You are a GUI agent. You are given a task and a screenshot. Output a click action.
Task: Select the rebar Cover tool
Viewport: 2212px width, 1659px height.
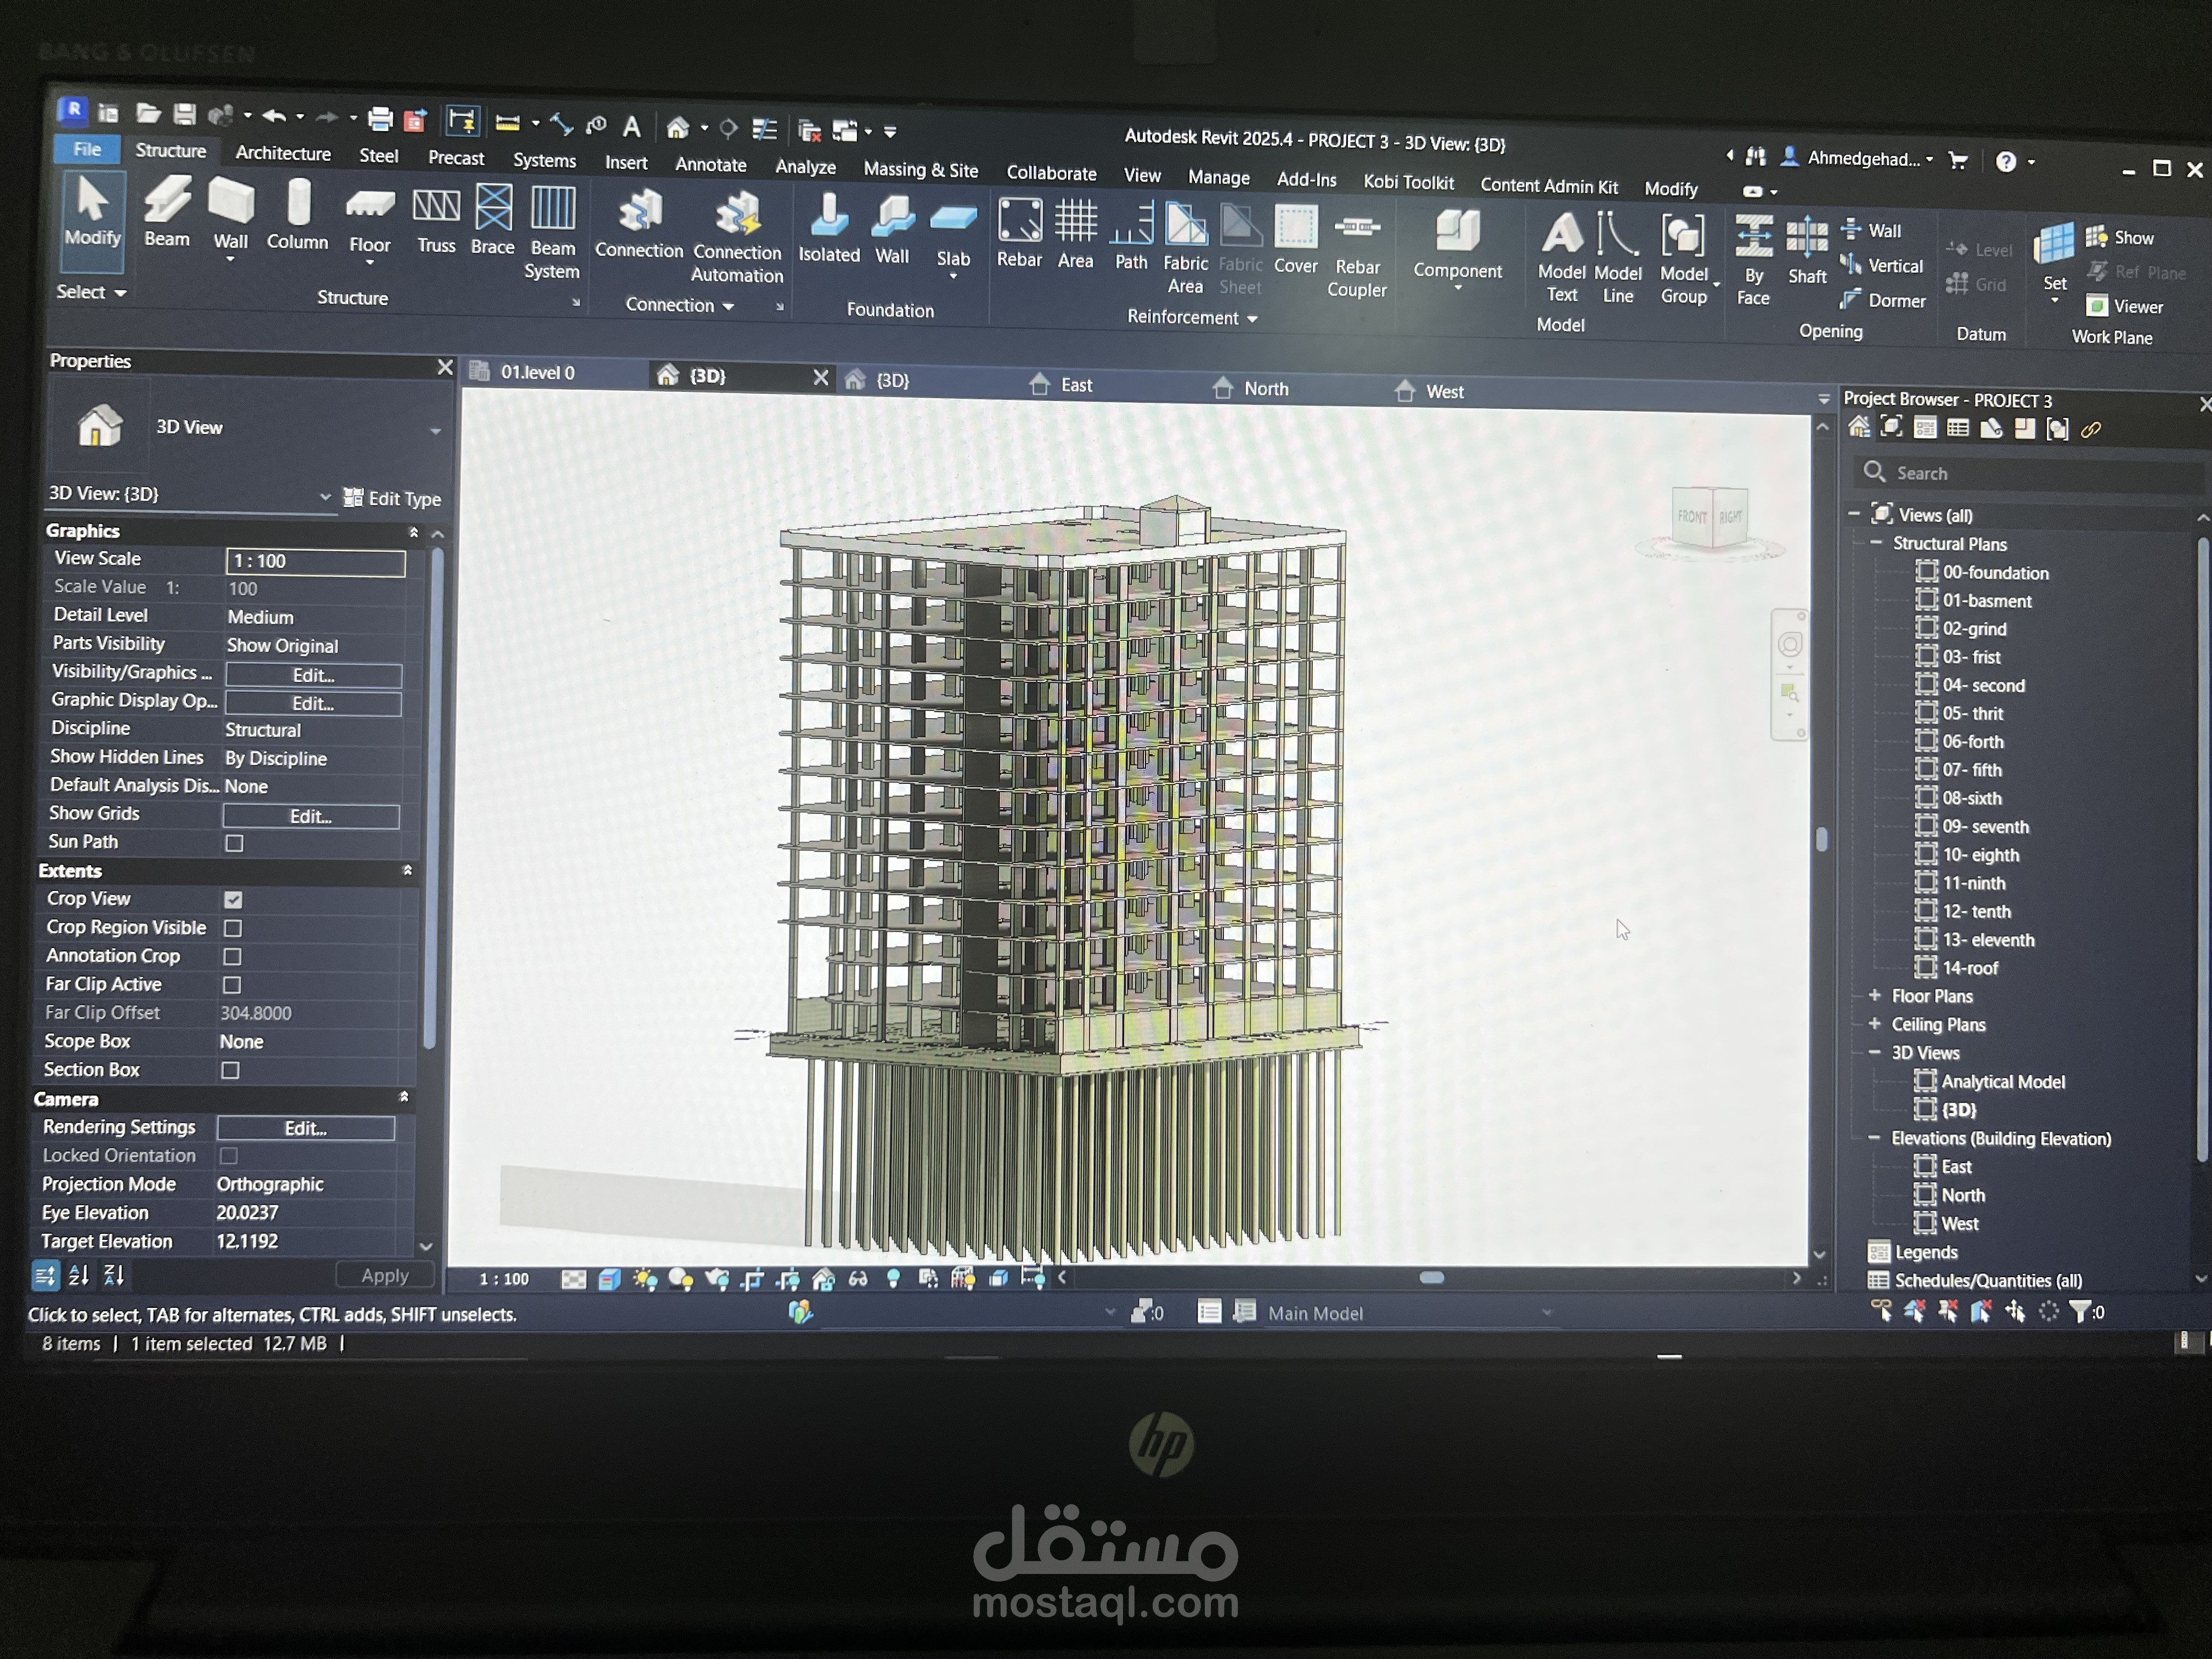[1296, 241]
